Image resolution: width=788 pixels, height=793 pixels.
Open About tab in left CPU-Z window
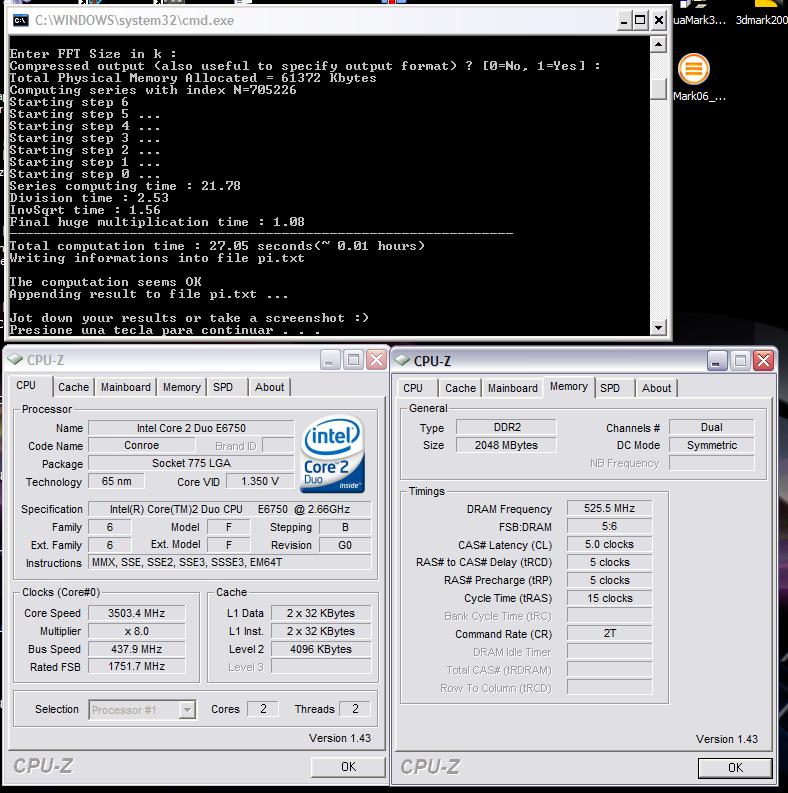point(269,387)
